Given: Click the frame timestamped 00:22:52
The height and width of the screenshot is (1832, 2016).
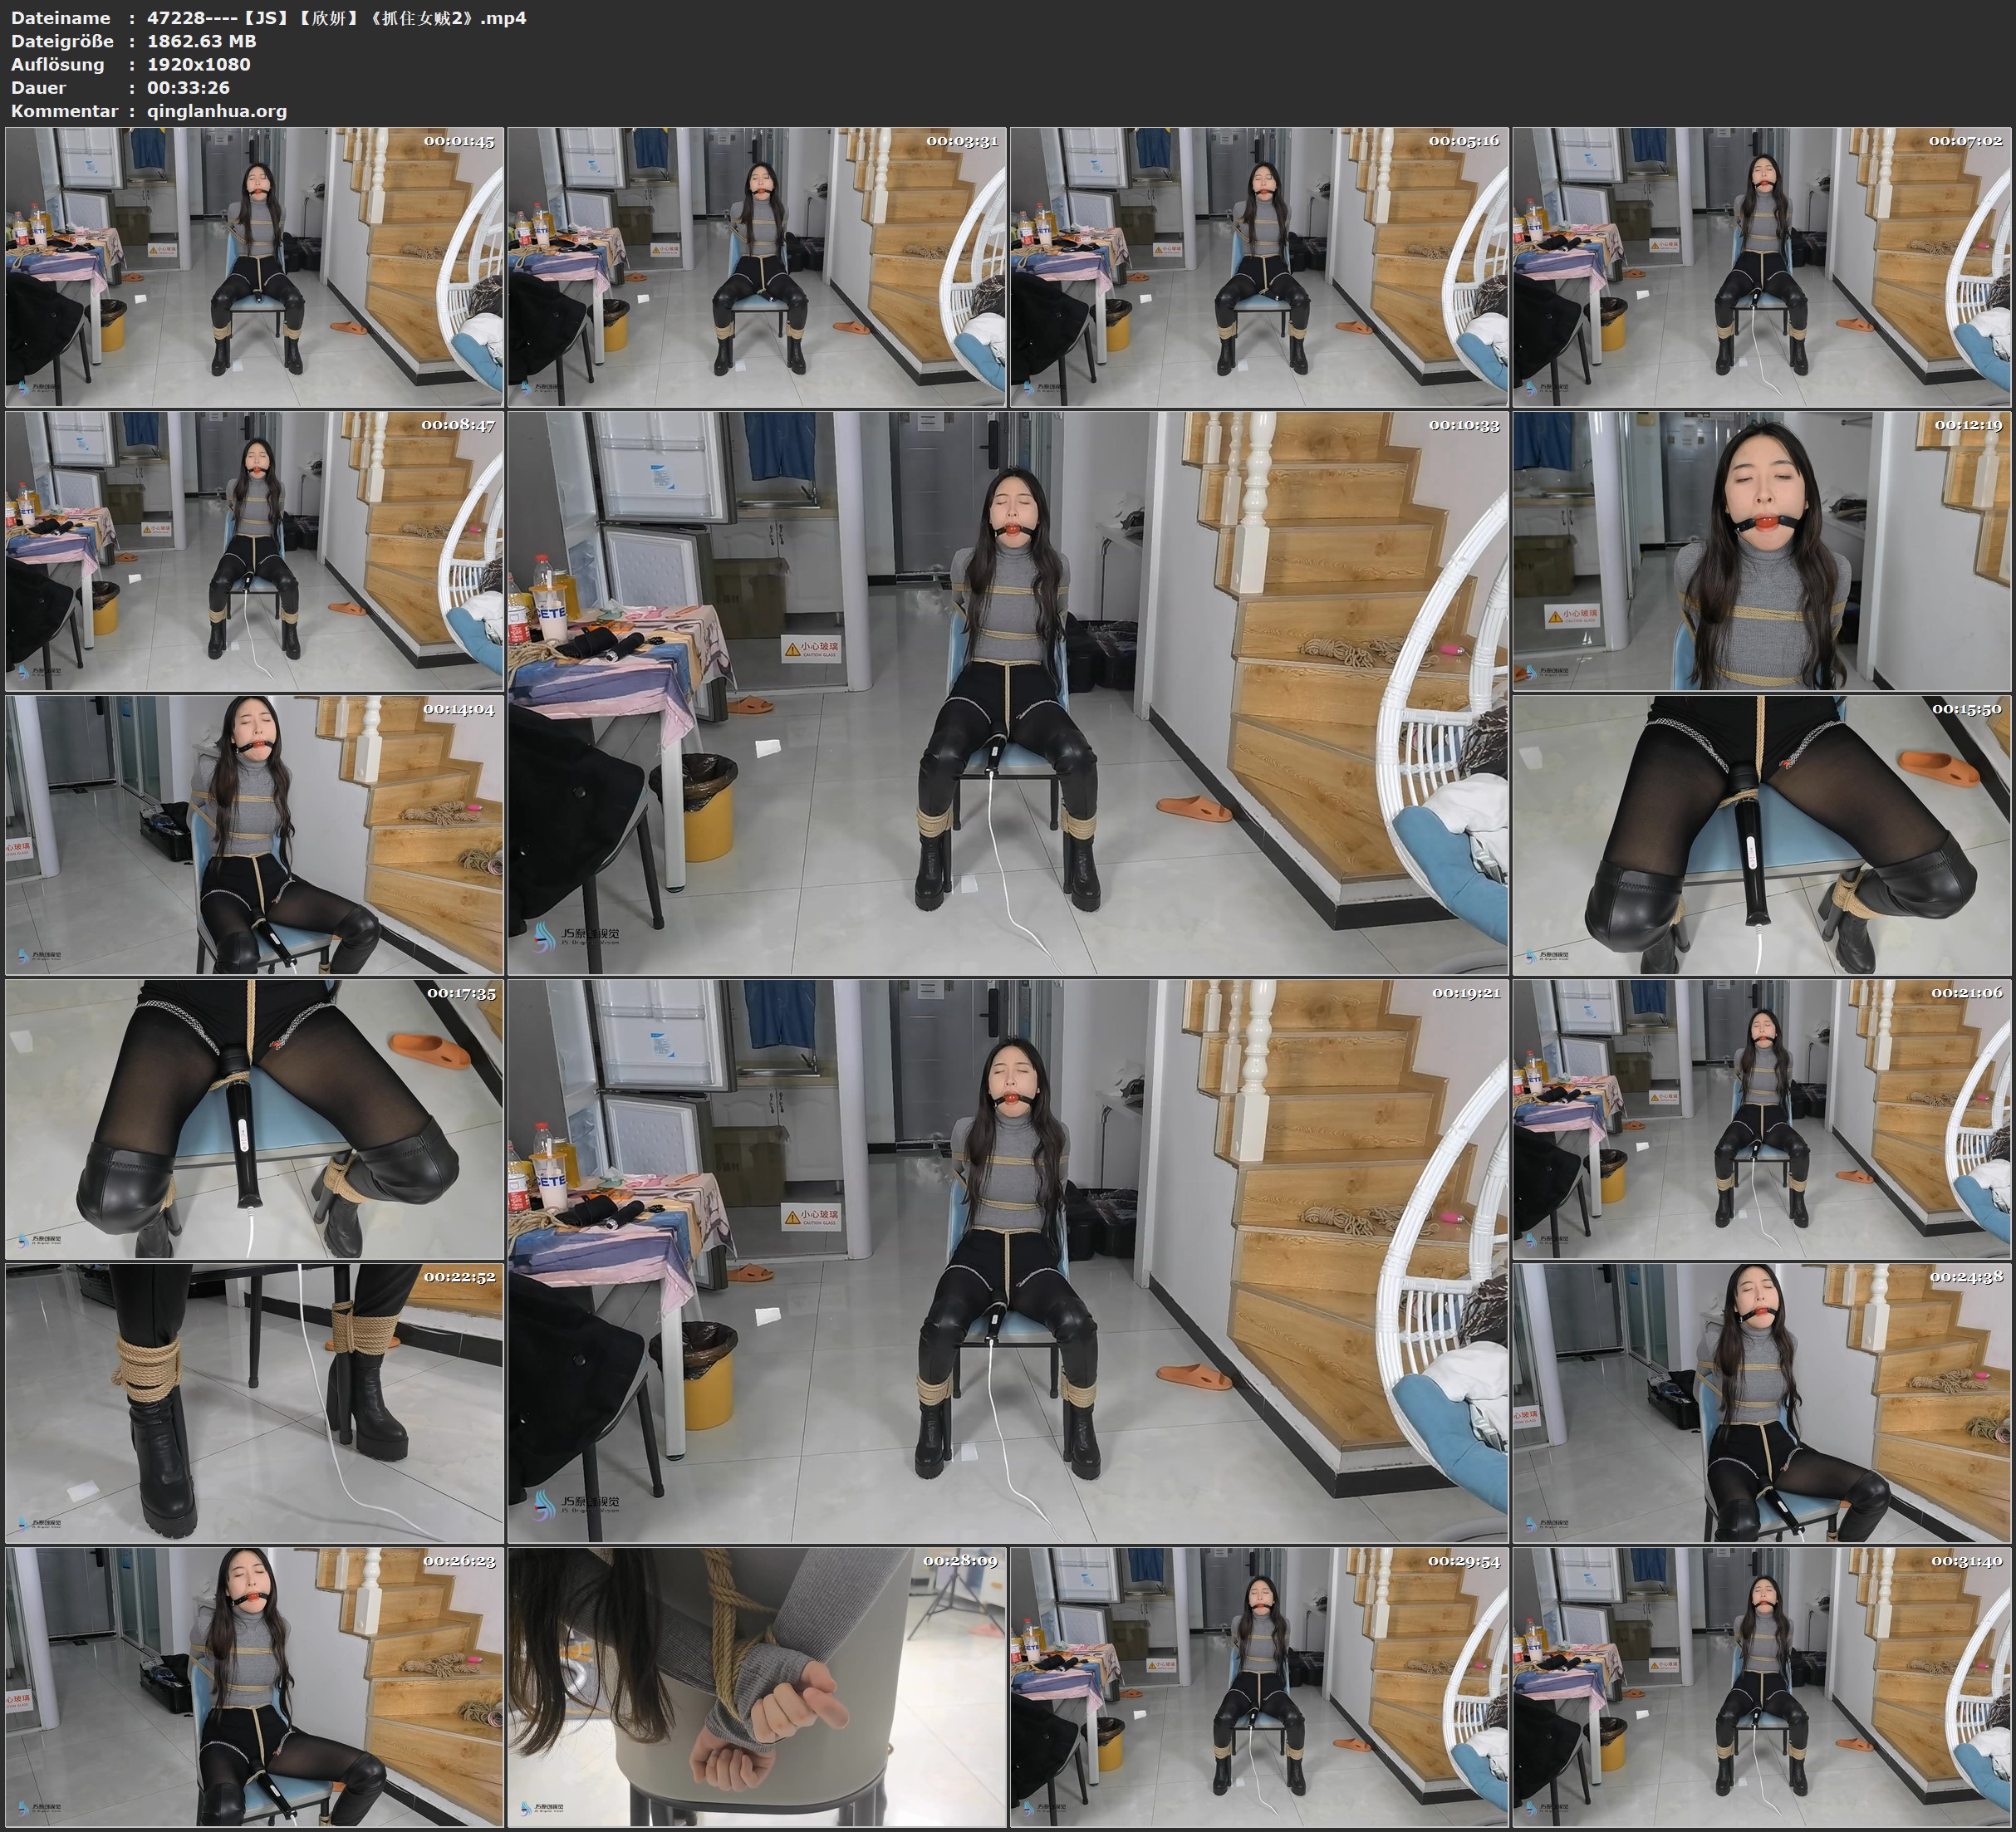Looking at the screenshot, I should click(x=254, y=1403).
